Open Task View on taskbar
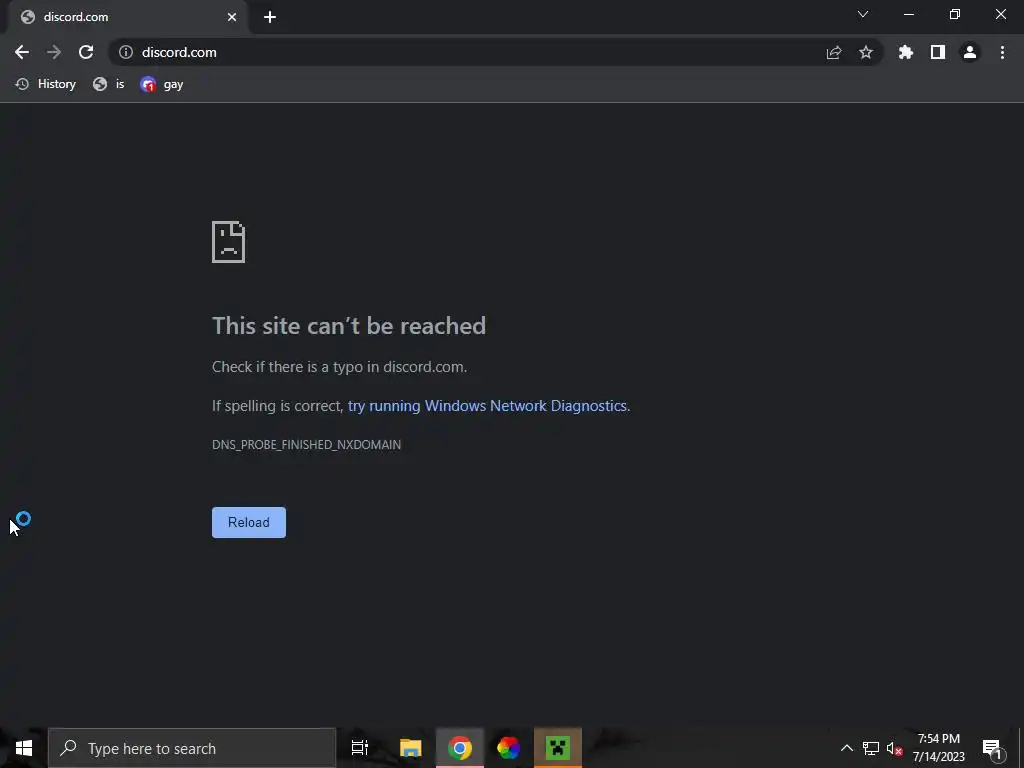The height and width of the screenshot is (768, 1024). (x=360, y=748)
